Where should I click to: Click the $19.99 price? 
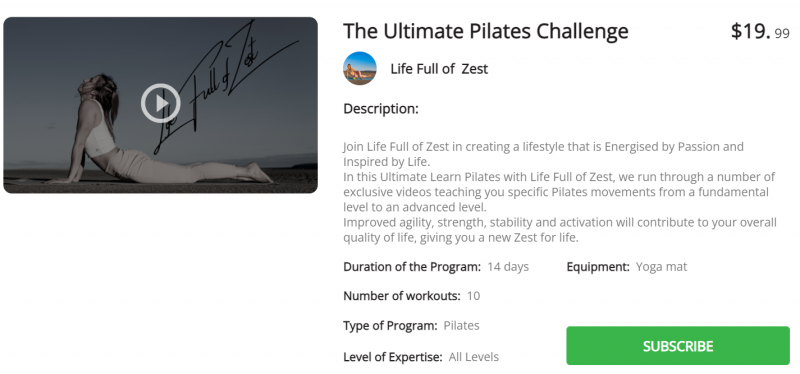(x=760, y=32)
